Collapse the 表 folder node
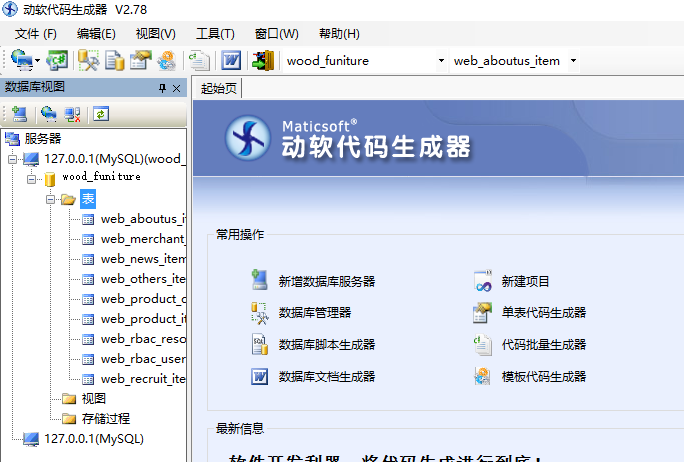Screen dimensions: 684x462 (x=50, y=199)
